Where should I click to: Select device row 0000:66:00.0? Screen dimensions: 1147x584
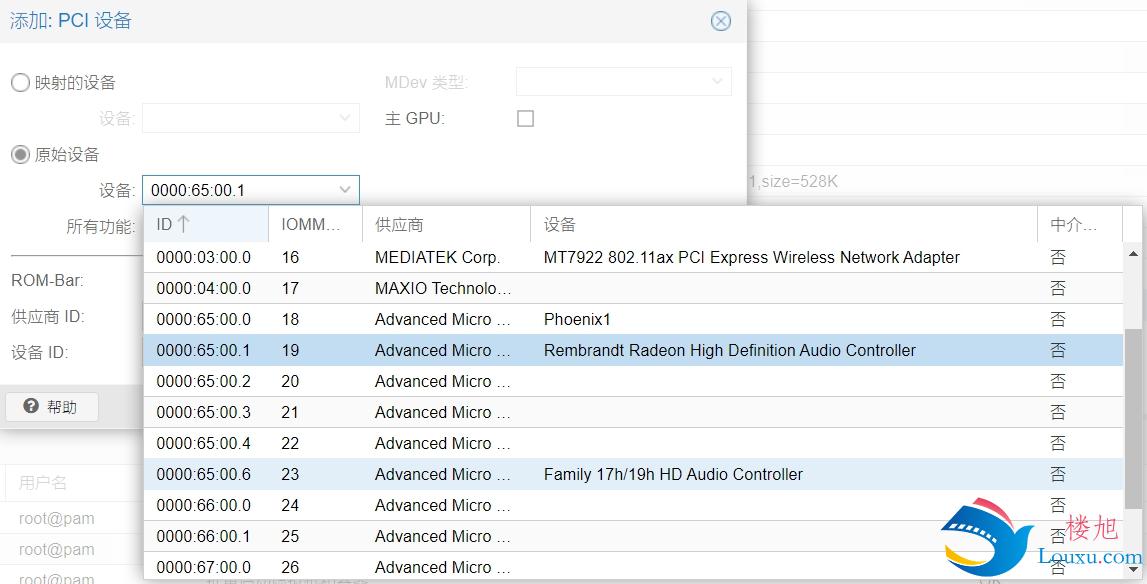pyautogui.click(x=633, y=505)
